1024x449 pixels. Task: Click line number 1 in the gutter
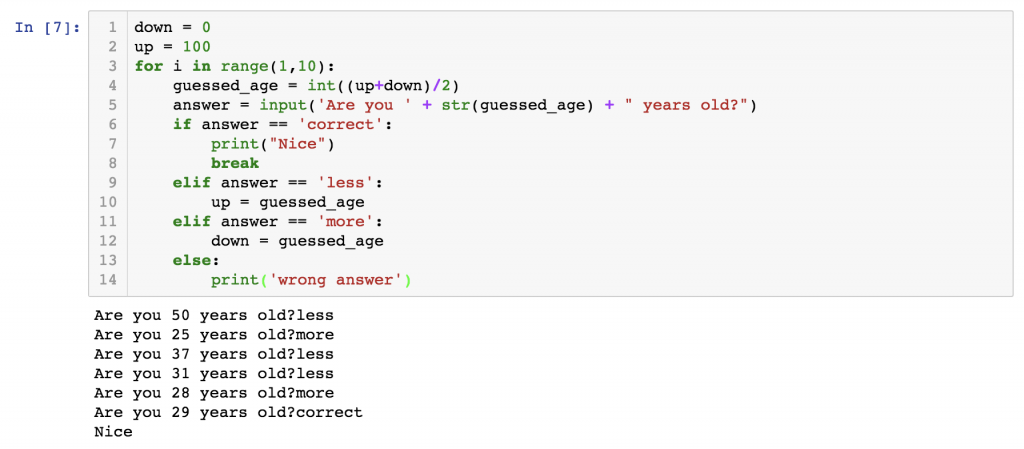click(x=113, y=27)
